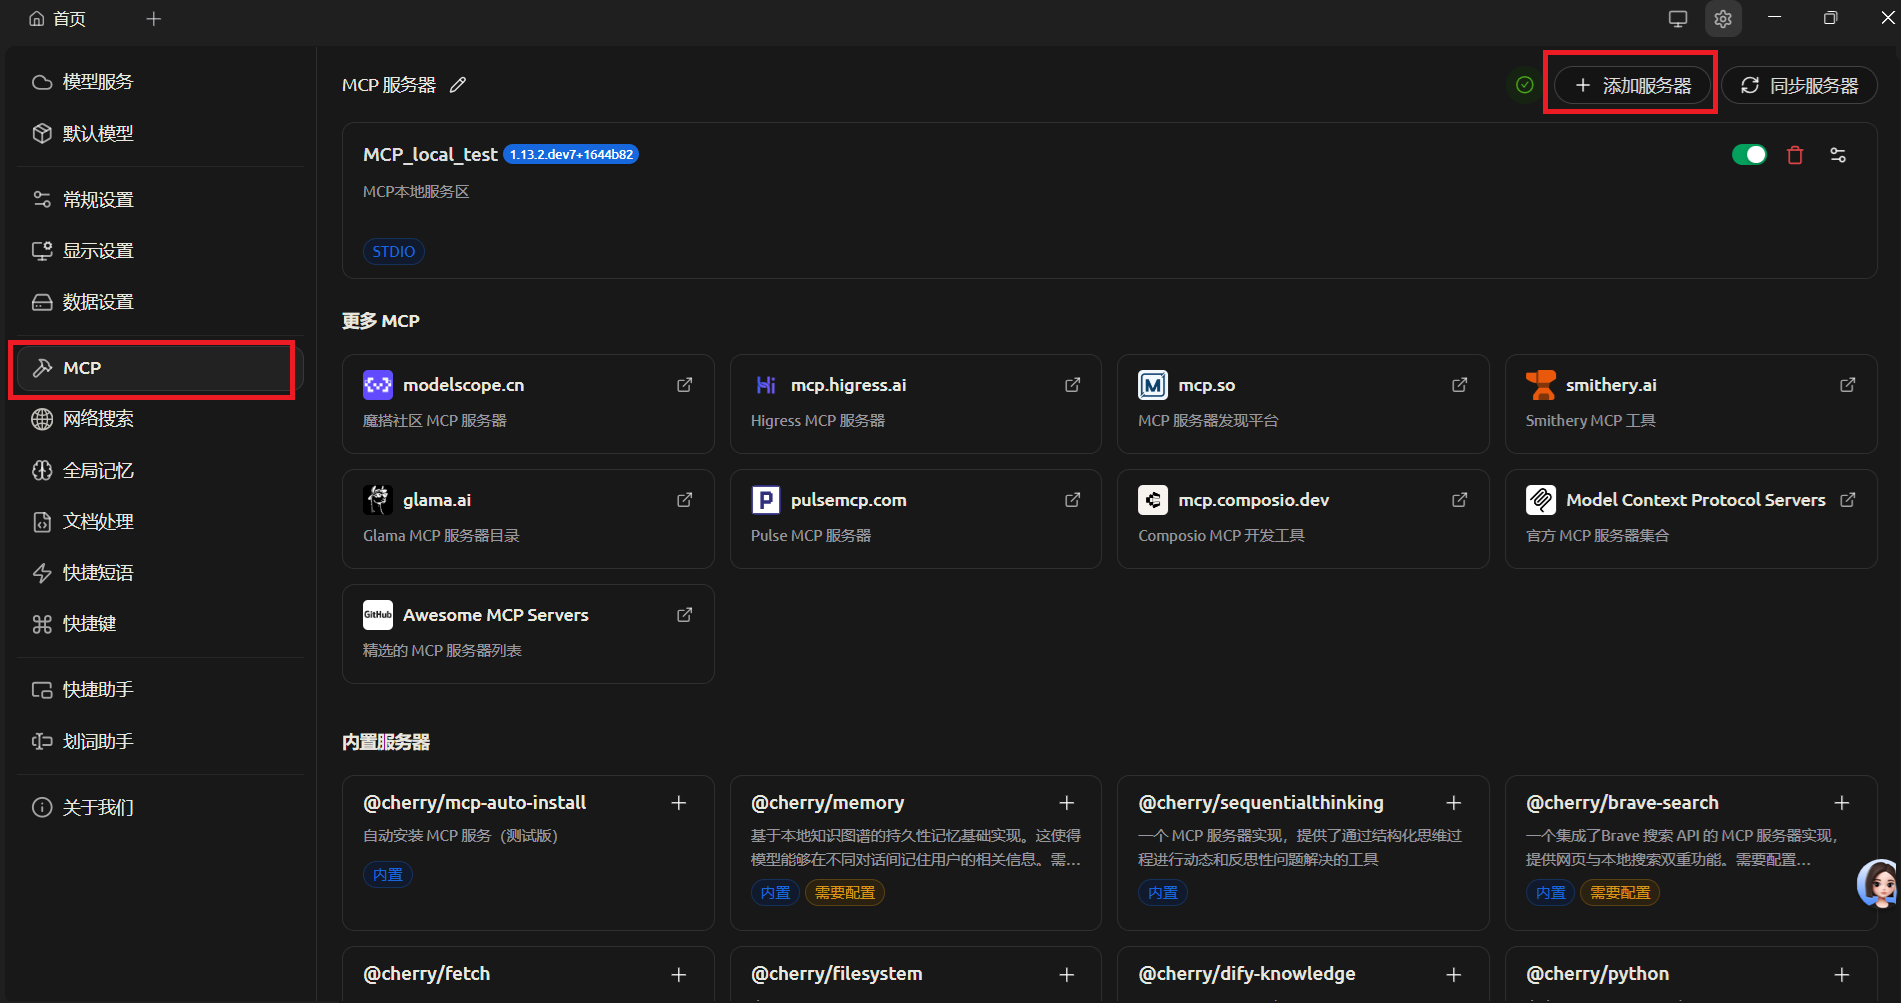Image resolution: width=1901 pixels, height=1004 pixels.
Task: Click the pencil edit icon beside MCP 服务器
Action: 458,85
